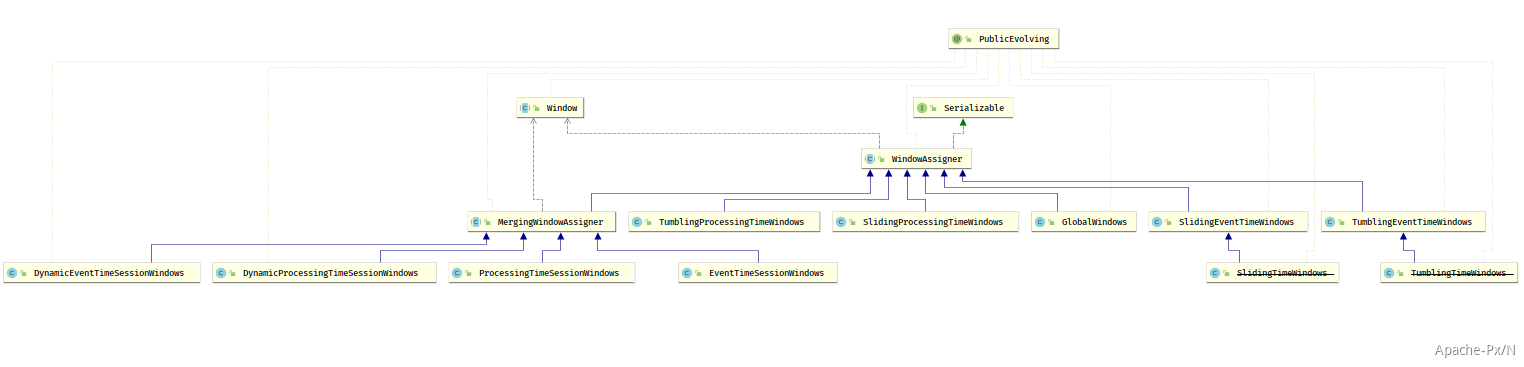Click the class icon beside GlobalWindows
The width and height of the screenshot is (1524, 367).
[1040, 222]
